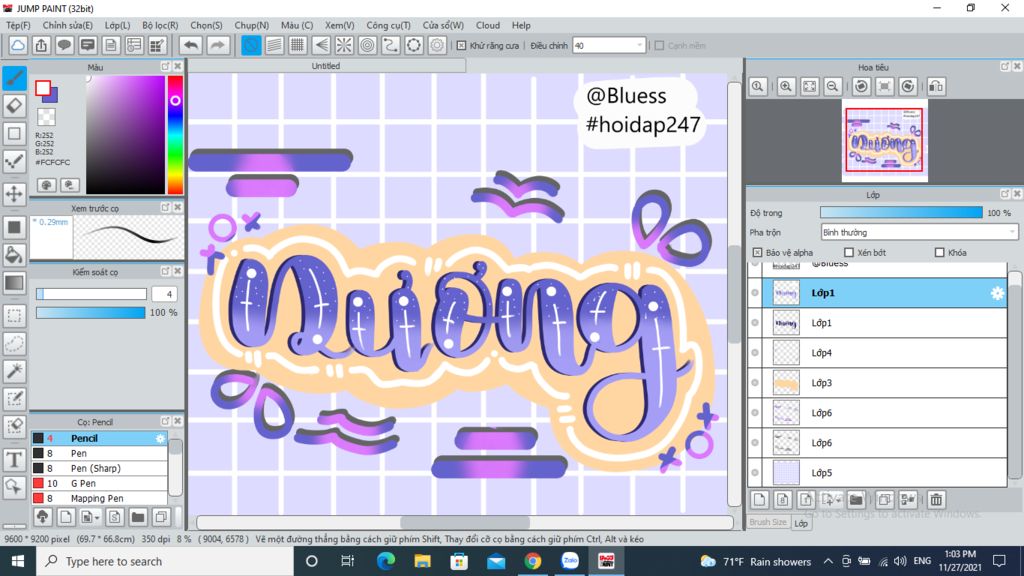This screenshot has width=1024, height=576.
Task: Open Zalo from taskbar
Action: tap(570, 561)
